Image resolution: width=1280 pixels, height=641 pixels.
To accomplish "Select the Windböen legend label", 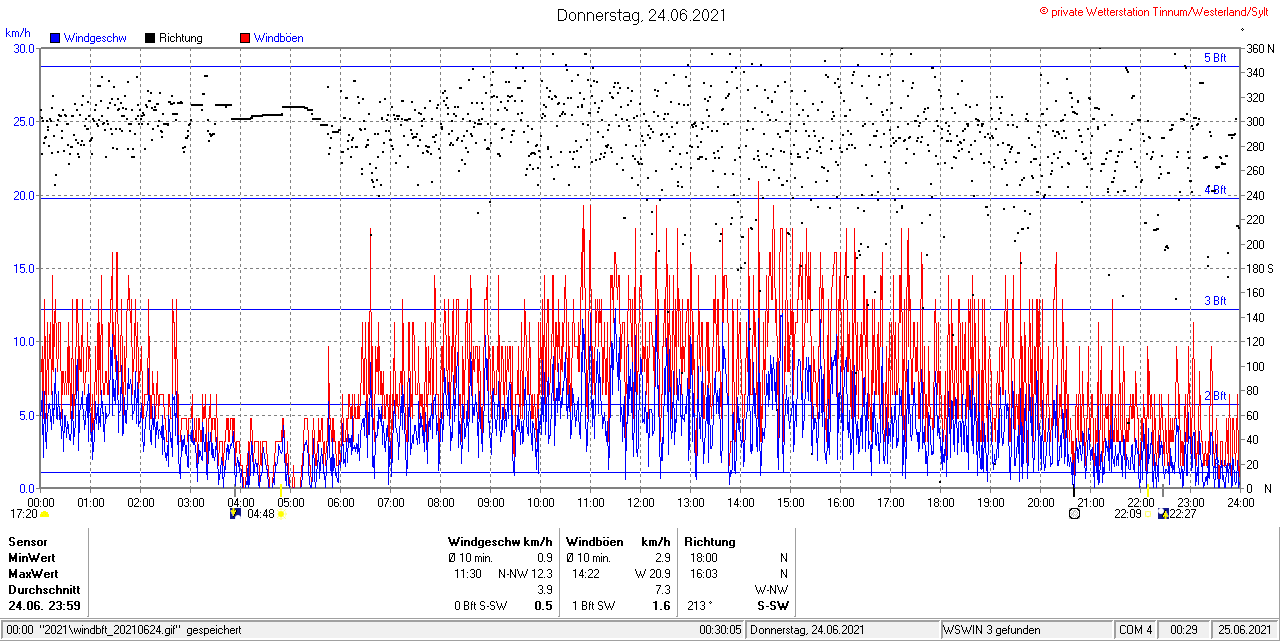I will point(279,38).
